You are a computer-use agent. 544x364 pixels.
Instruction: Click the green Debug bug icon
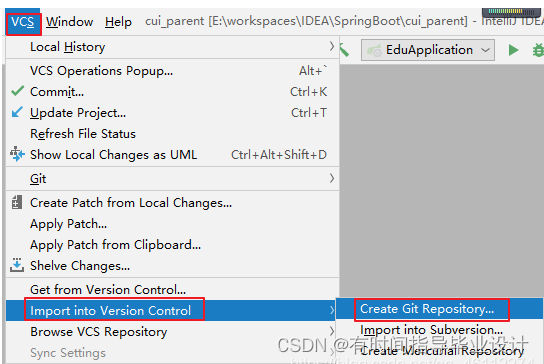[538, 50]
